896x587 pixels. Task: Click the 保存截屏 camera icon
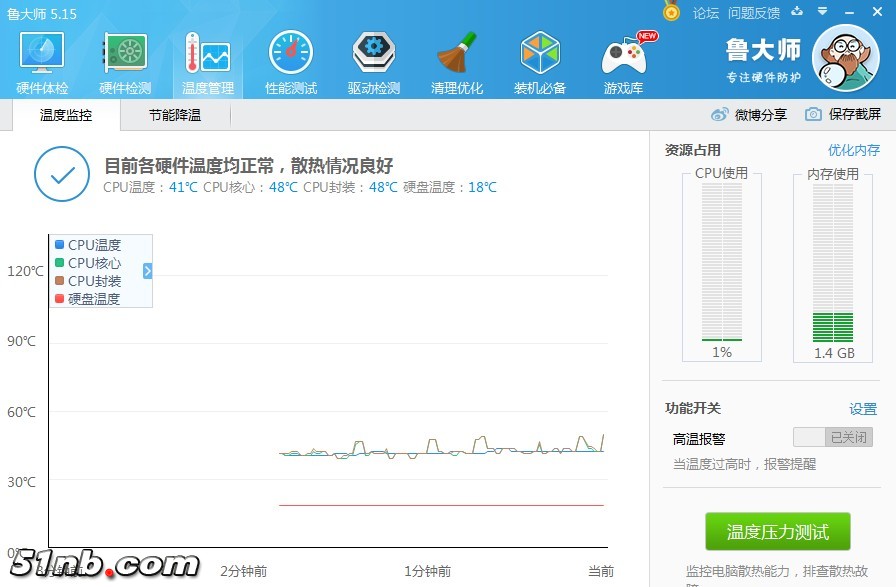[814, 115]
